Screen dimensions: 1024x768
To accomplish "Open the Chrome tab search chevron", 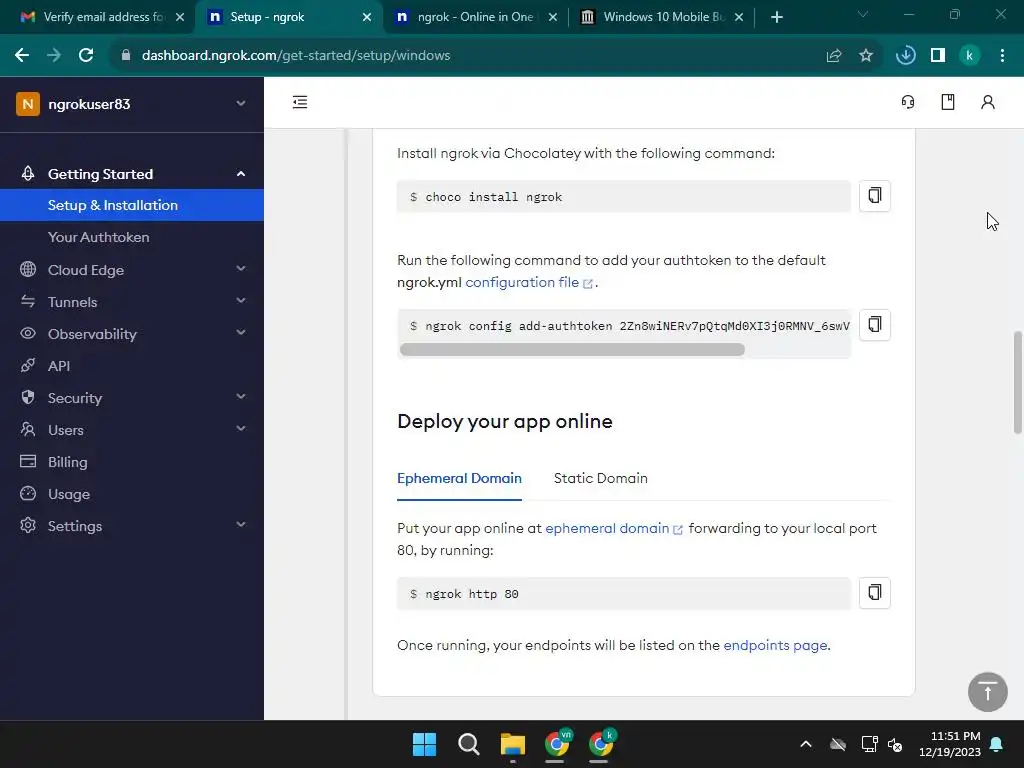I will point(863,14).
